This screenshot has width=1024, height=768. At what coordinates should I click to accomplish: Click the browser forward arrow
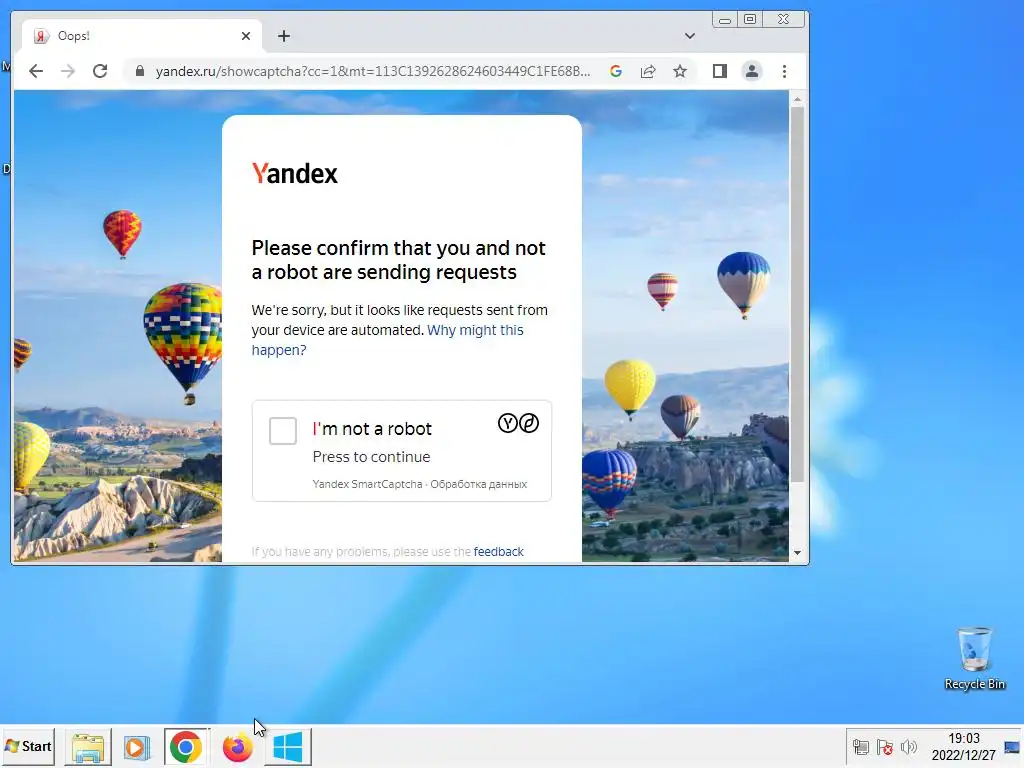pos(68,71)
